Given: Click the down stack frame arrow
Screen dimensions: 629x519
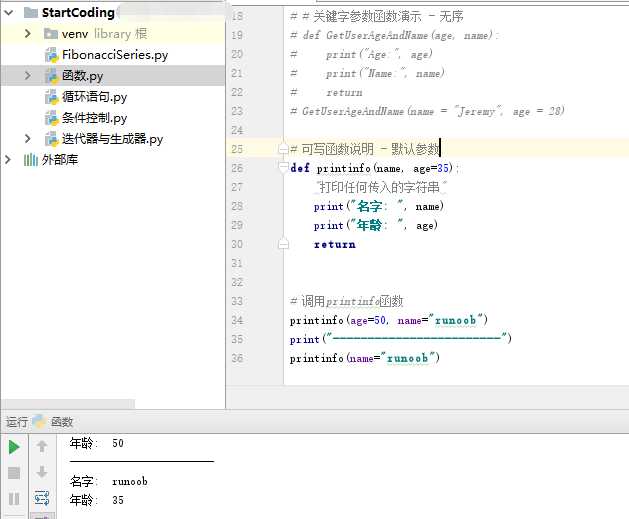Looking at the screenshot, I should click(x=42, y=472).
